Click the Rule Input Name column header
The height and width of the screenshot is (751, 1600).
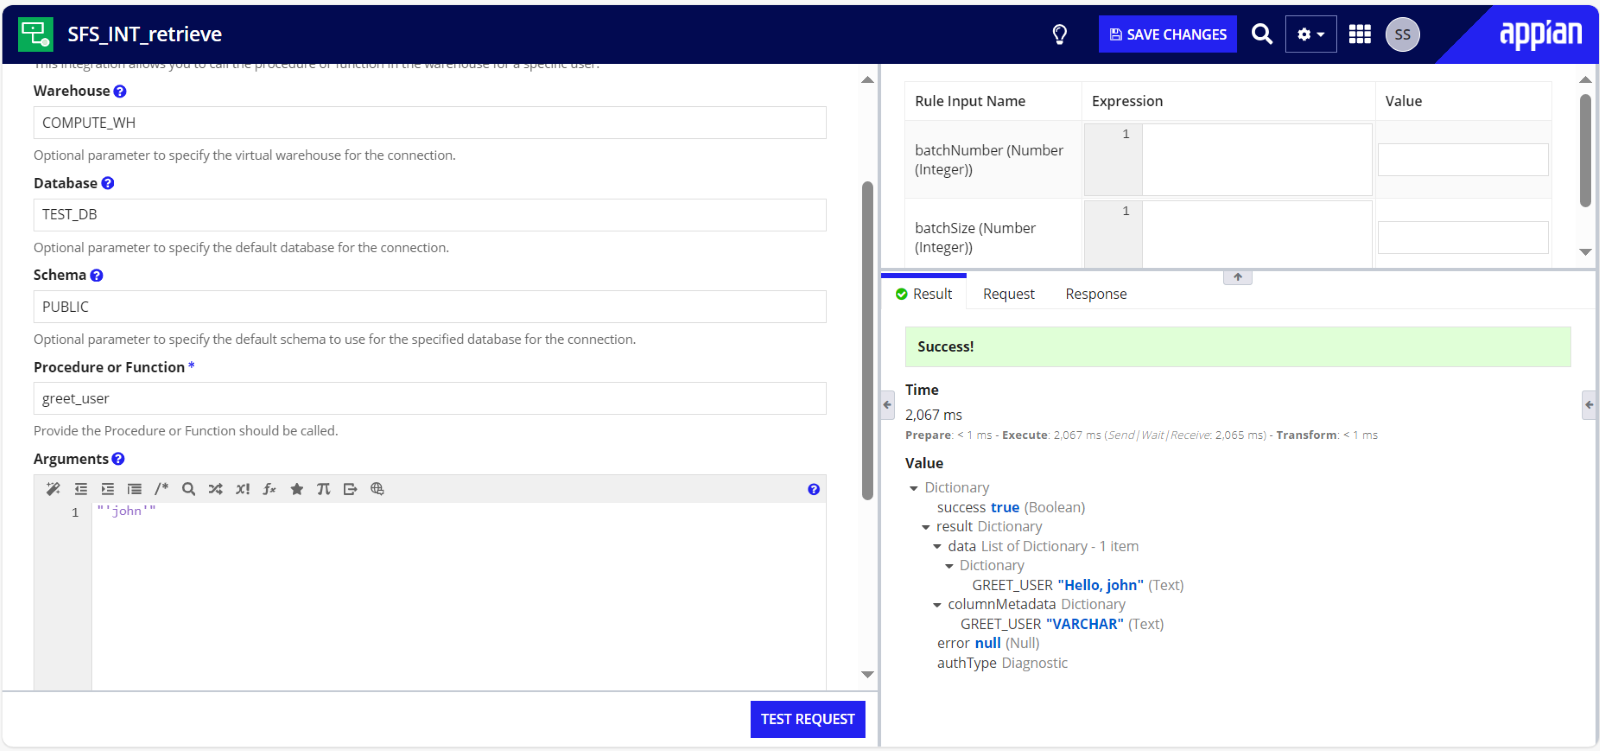point(970,101)
